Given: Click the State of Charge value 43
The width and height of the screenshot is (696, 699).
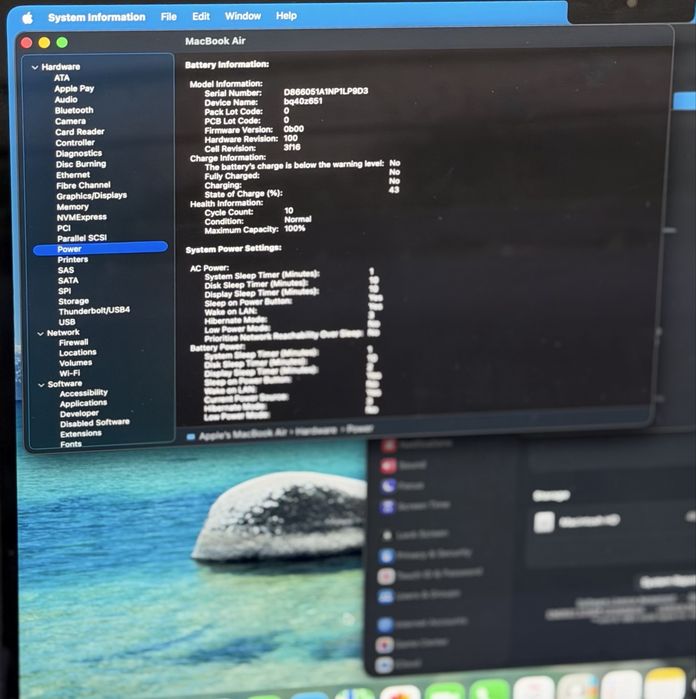Looking at the screenshot, I should pos(394,190).
